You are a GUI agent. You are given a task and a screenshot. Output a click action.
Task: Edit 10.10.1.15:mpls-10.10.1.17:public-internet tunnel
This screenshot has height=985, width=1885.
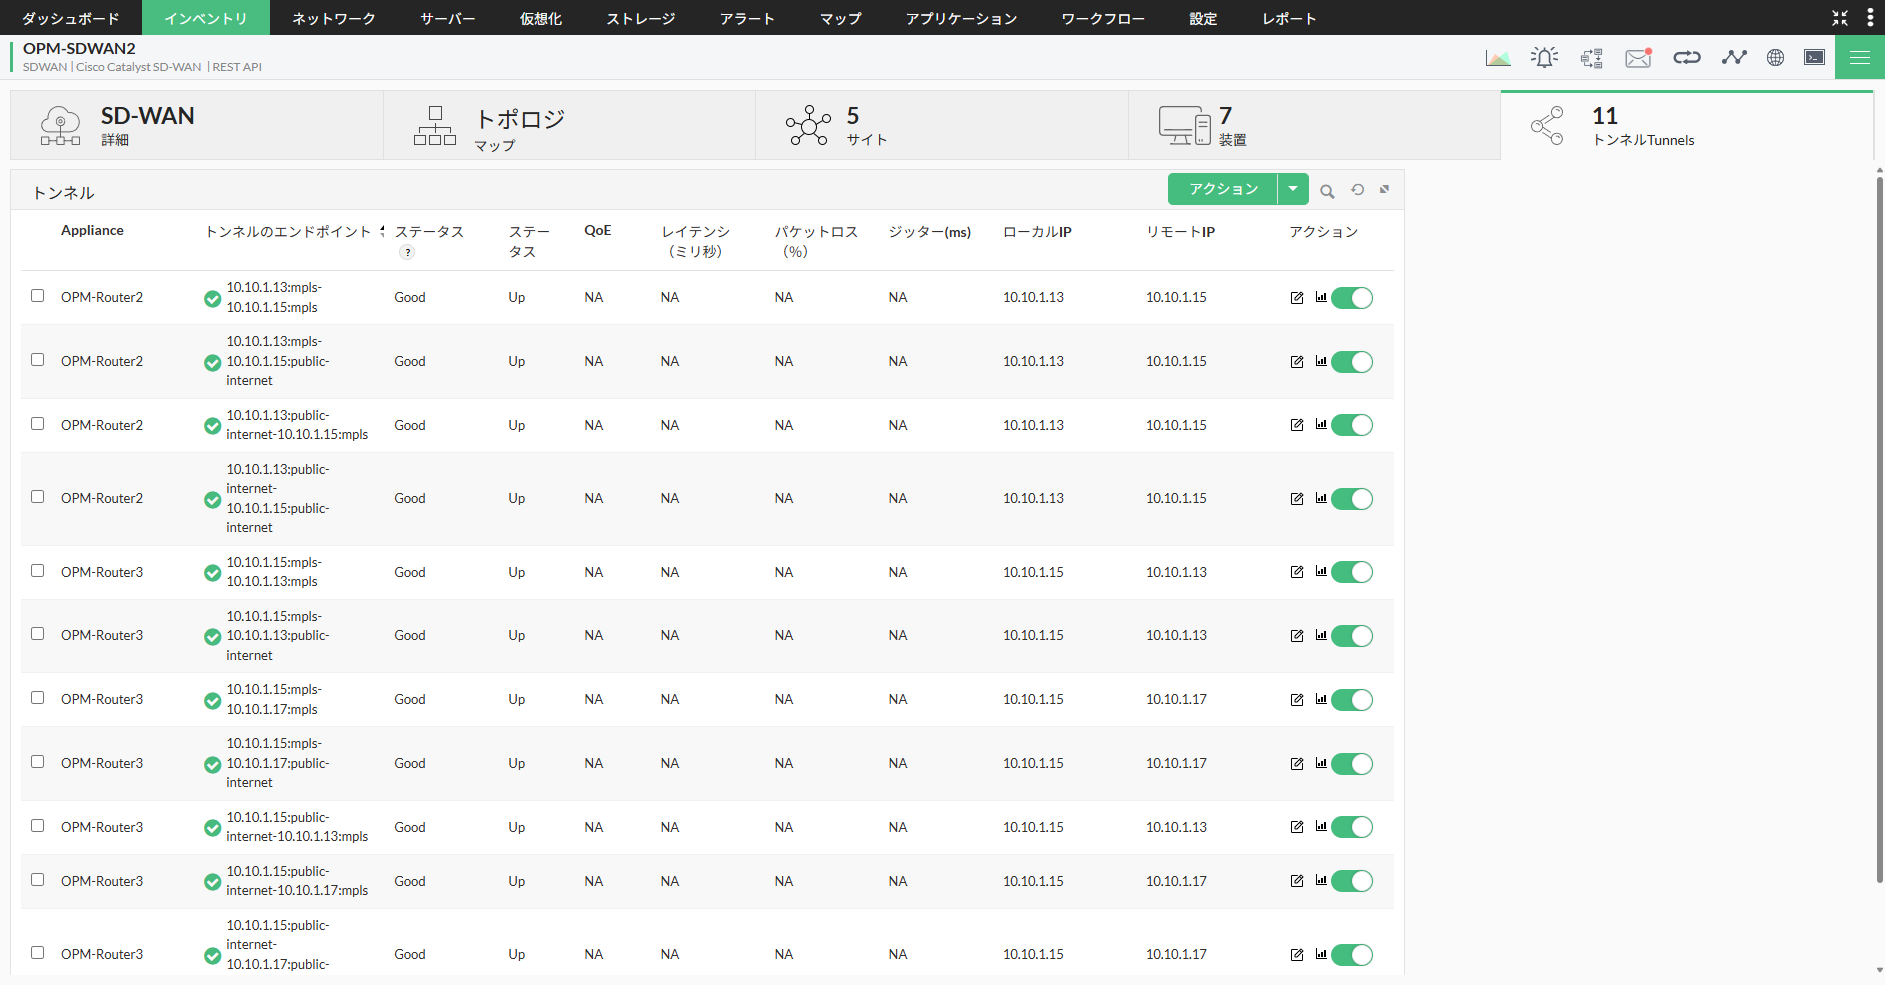[x=1297, y=764]
